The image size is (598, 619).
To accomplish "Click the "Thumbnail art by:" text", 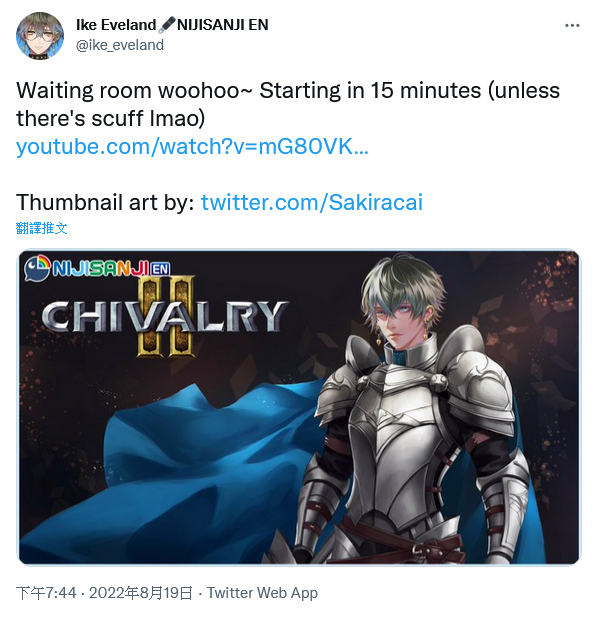I will tap(105, 203).
